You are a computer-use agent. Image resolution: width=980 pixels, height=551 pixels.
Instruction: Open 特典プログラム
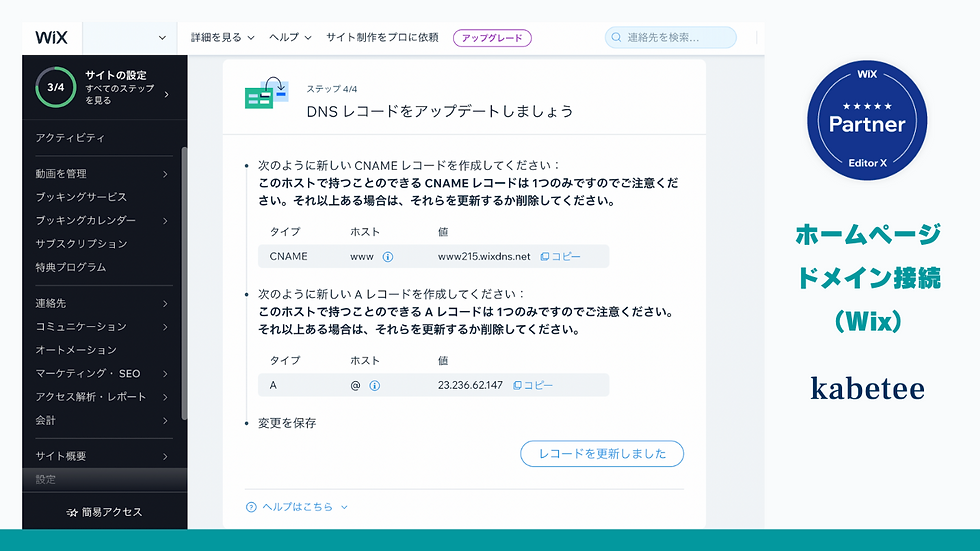pos(71,267)
